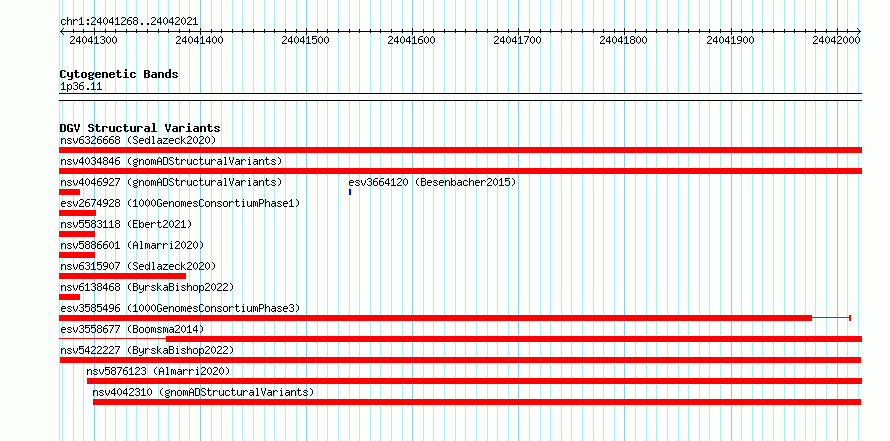Click the DGV Structural Variants track title
The image size is (890, 441).
pos(140,128)
